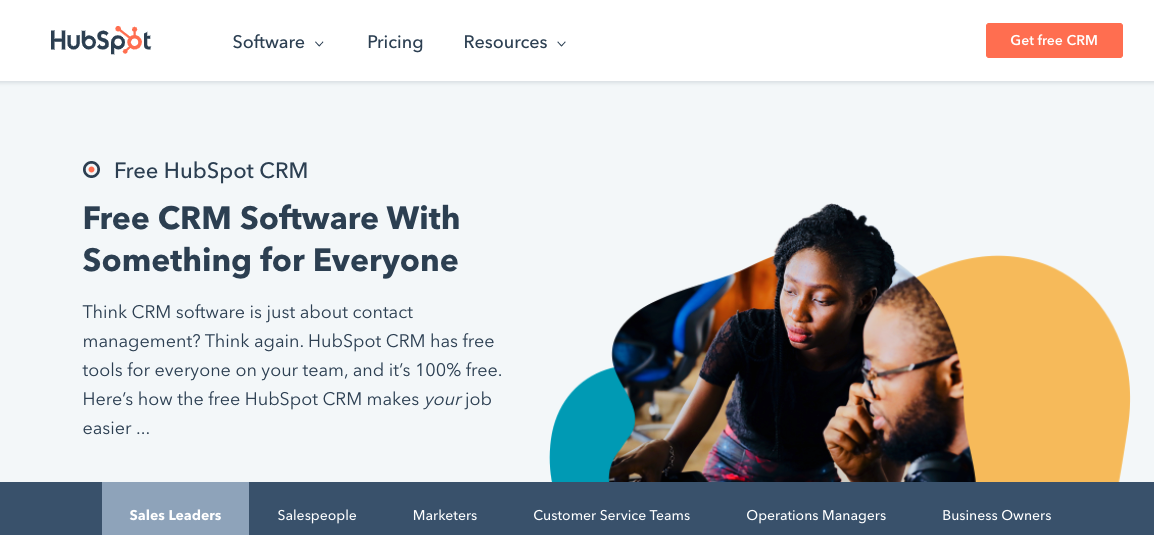Open the Software menu

tap(278, 42)
